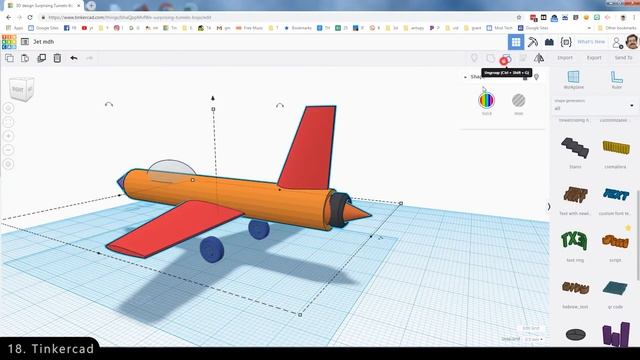
Task: Select the Text with newline shape
Action: coord(575,195)
